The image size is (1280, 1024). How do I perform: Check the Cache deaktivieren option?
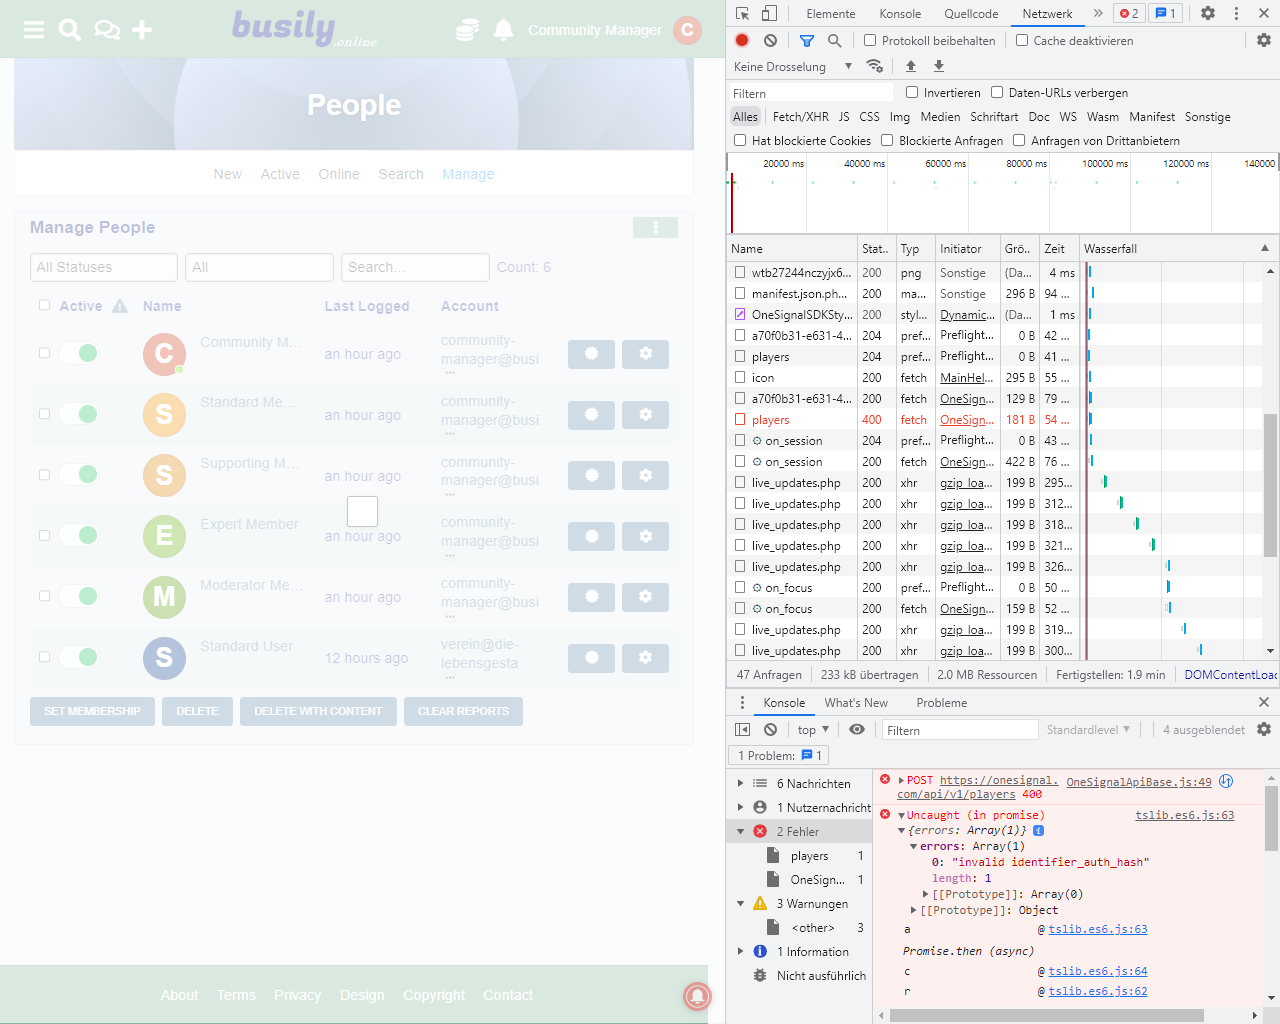[1022, 41]
